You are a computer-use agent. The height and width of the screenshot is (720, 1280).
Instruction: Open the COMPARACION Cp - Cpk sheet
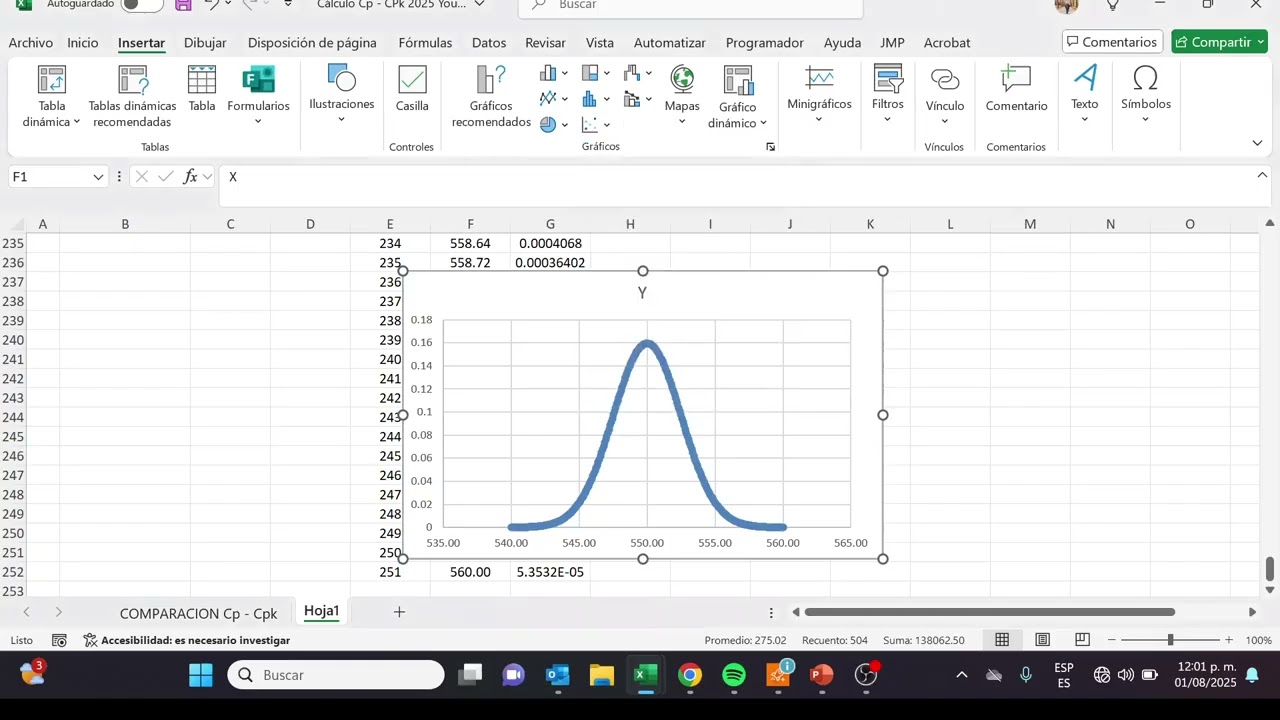(198, 613)
